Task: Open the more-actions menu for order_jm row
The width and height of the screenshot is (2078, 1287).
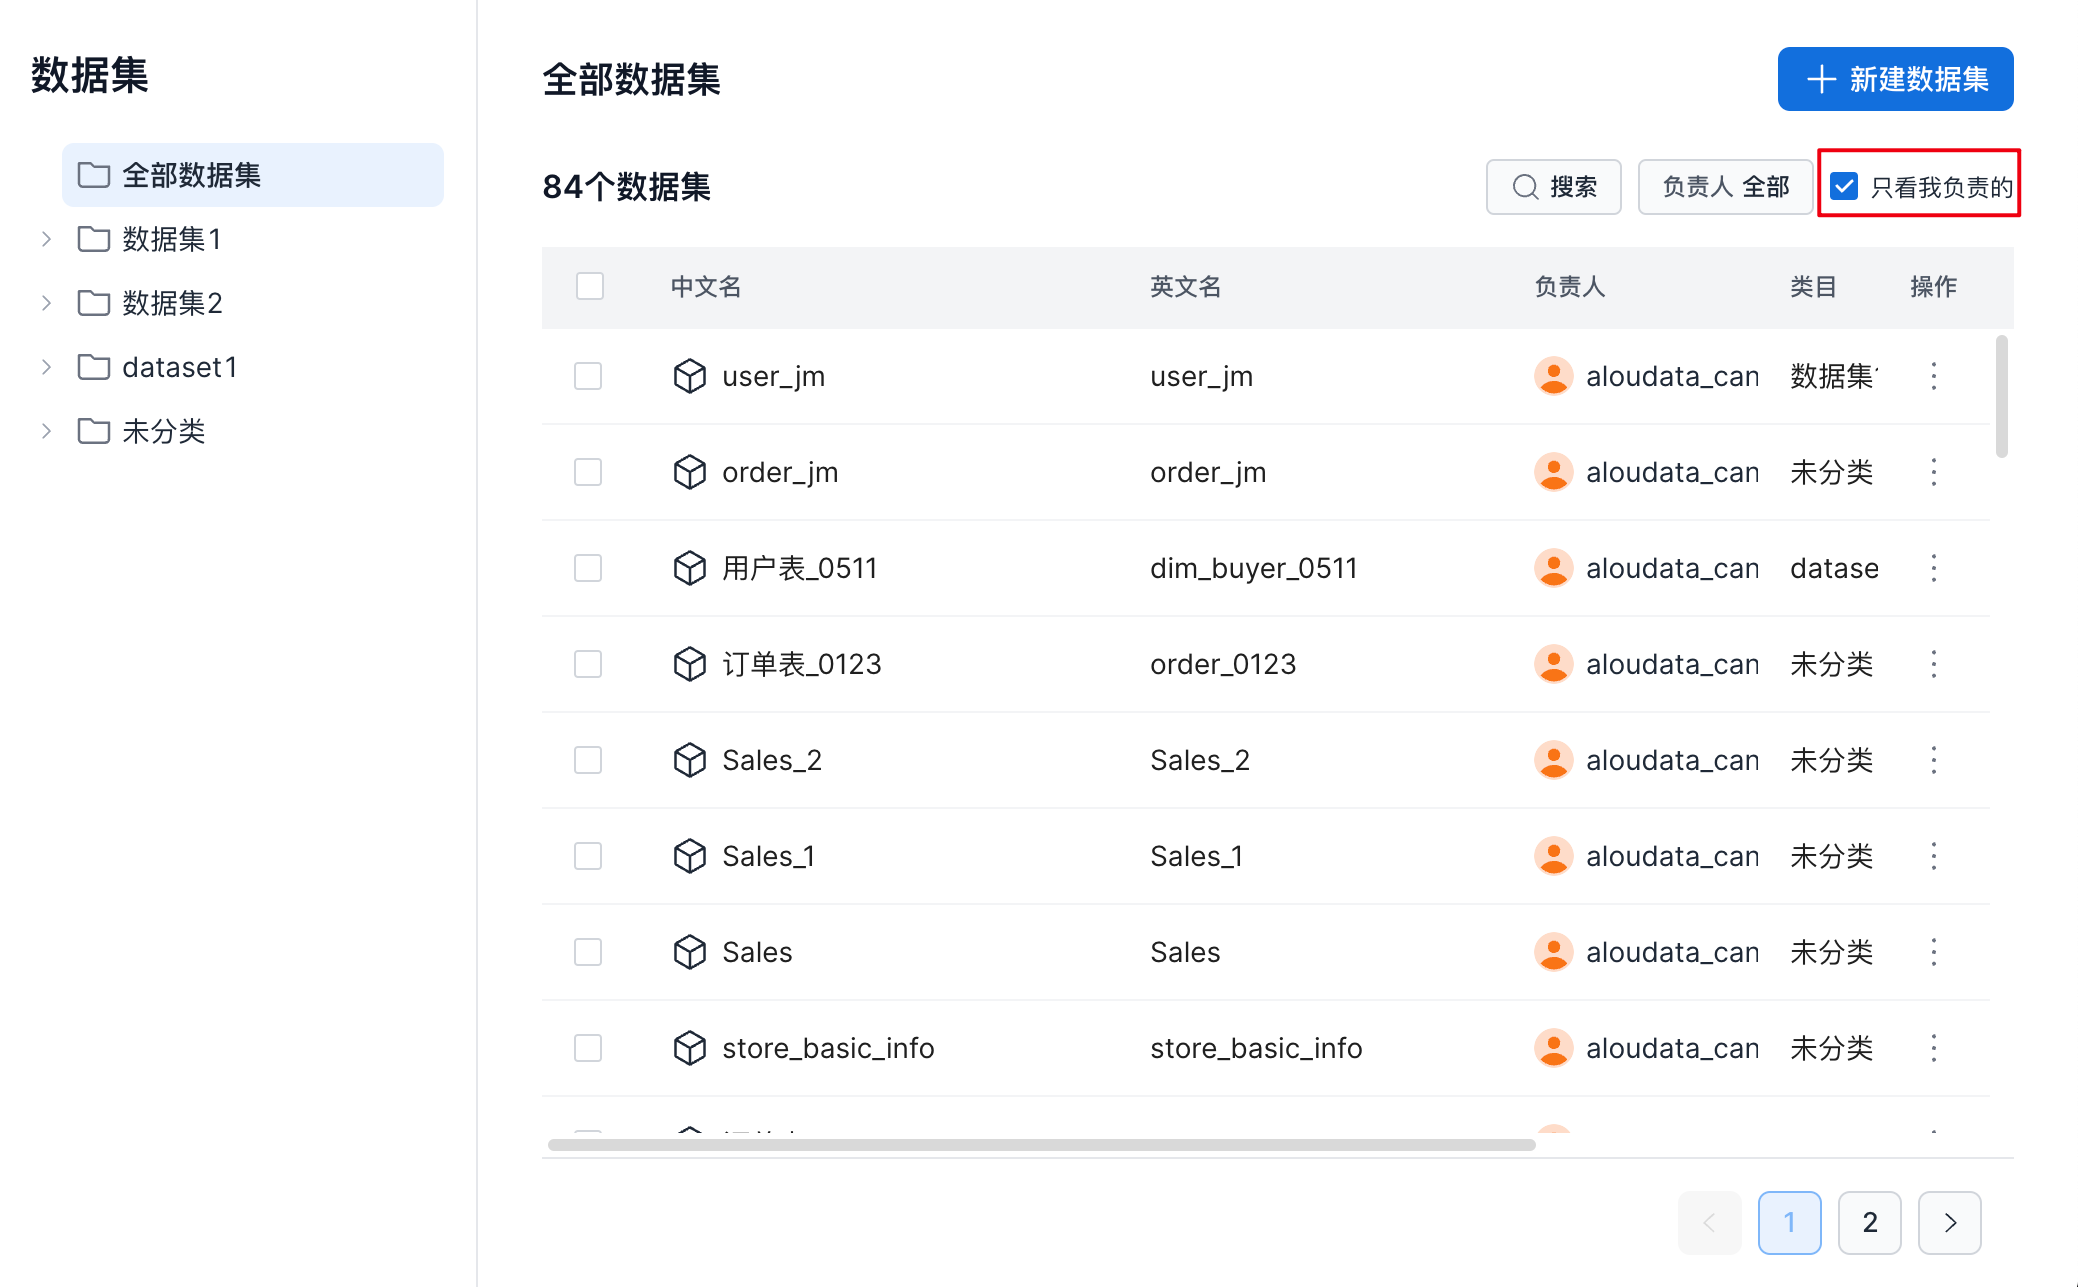Action: (1933, 472)
